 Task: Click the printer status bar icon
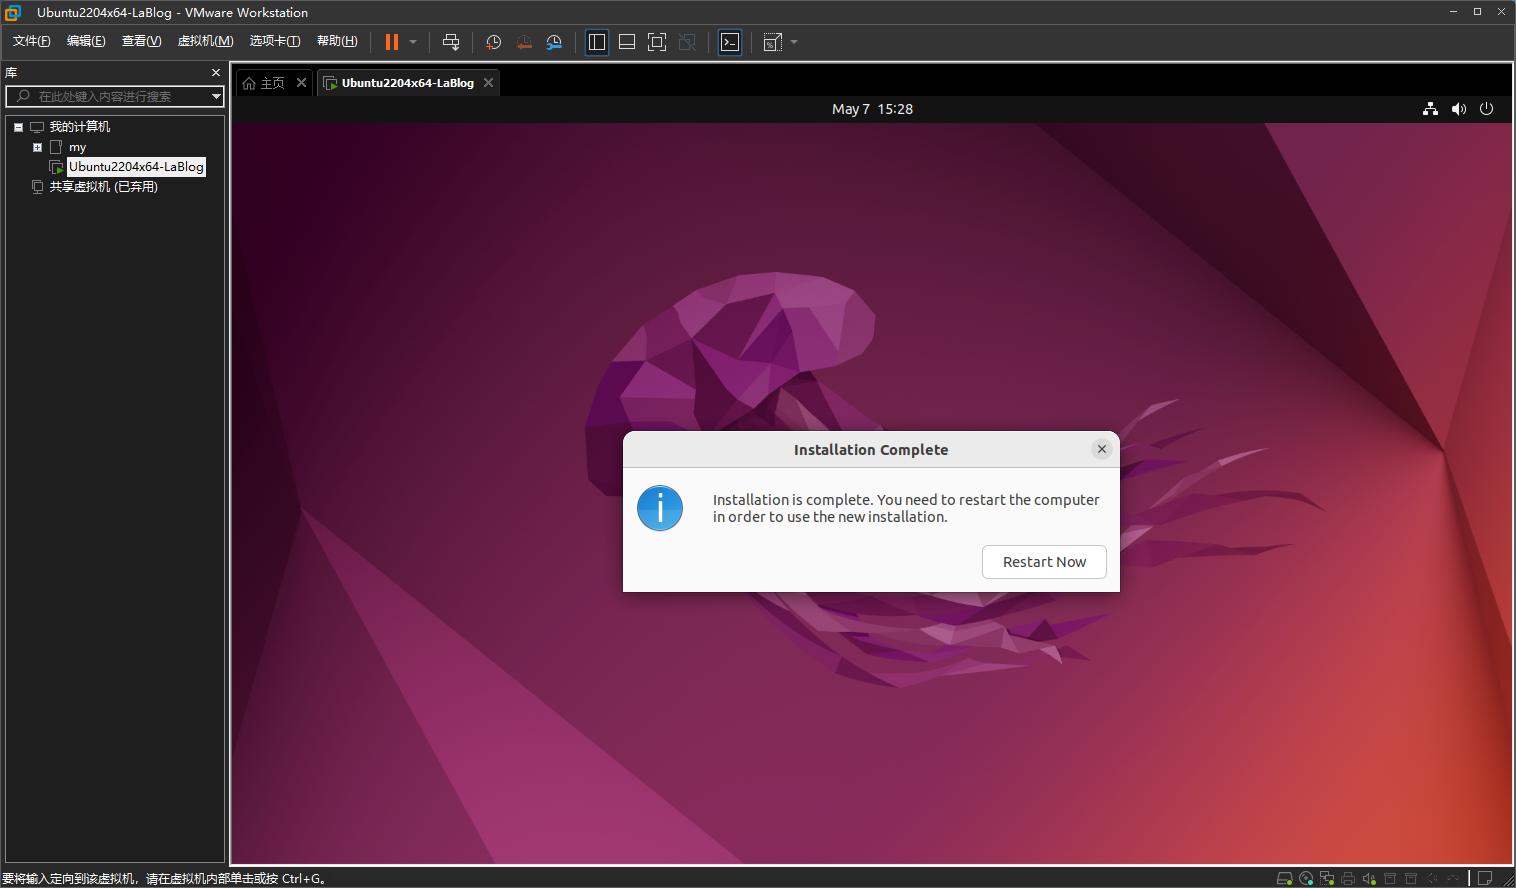[x=1348, y=878]
